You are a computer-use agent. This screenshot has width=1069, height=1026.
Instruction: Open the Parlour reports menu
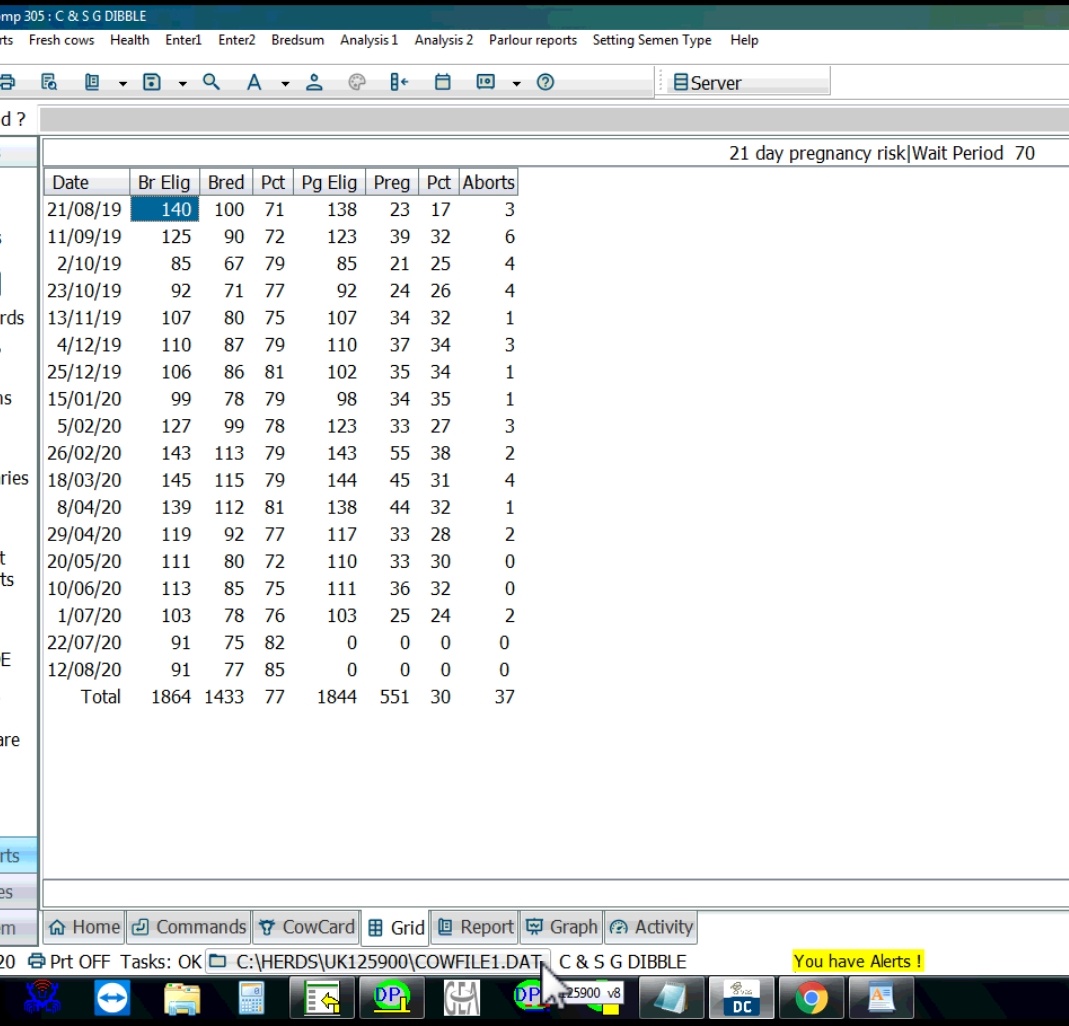[532, 40]
